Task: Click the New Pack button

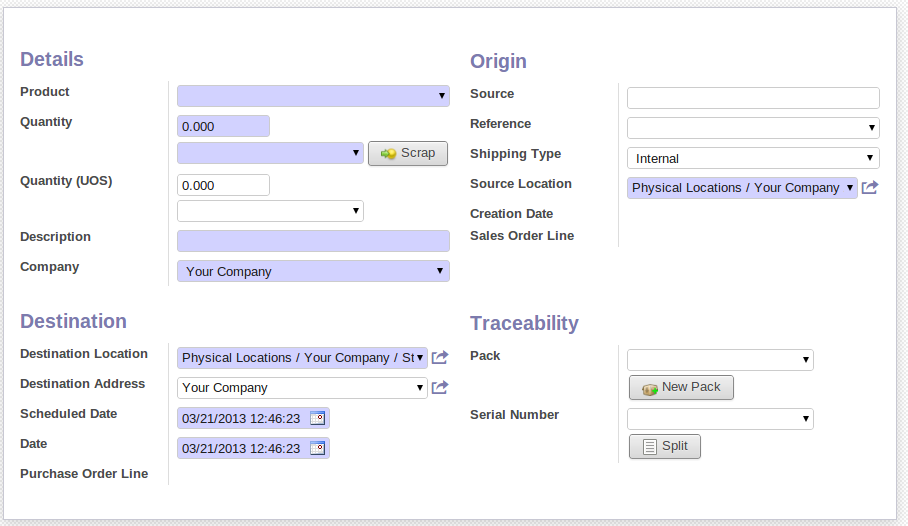Action: 681,387
